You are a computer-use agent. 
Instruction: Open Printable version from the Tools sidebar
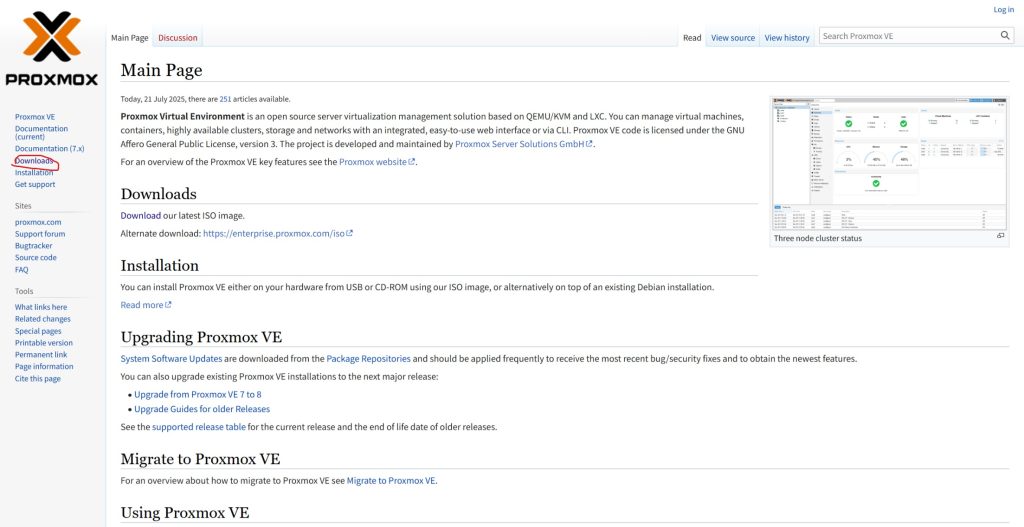43,343
